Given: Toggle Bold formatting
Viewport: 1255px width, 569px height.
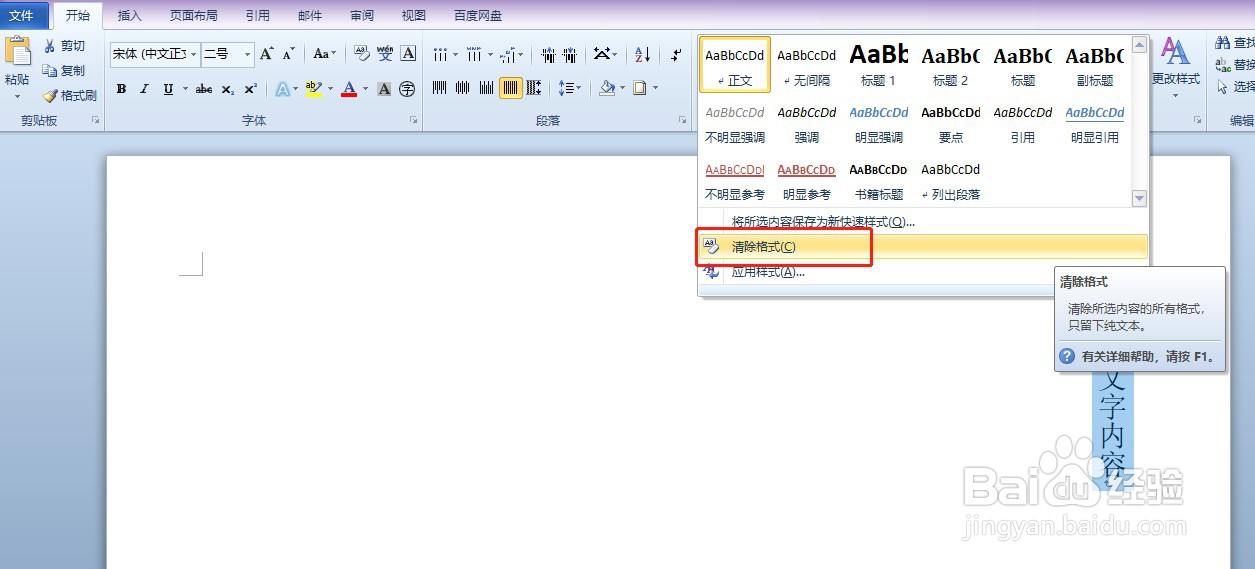Looking at the screenshot, I should [121, 89].
